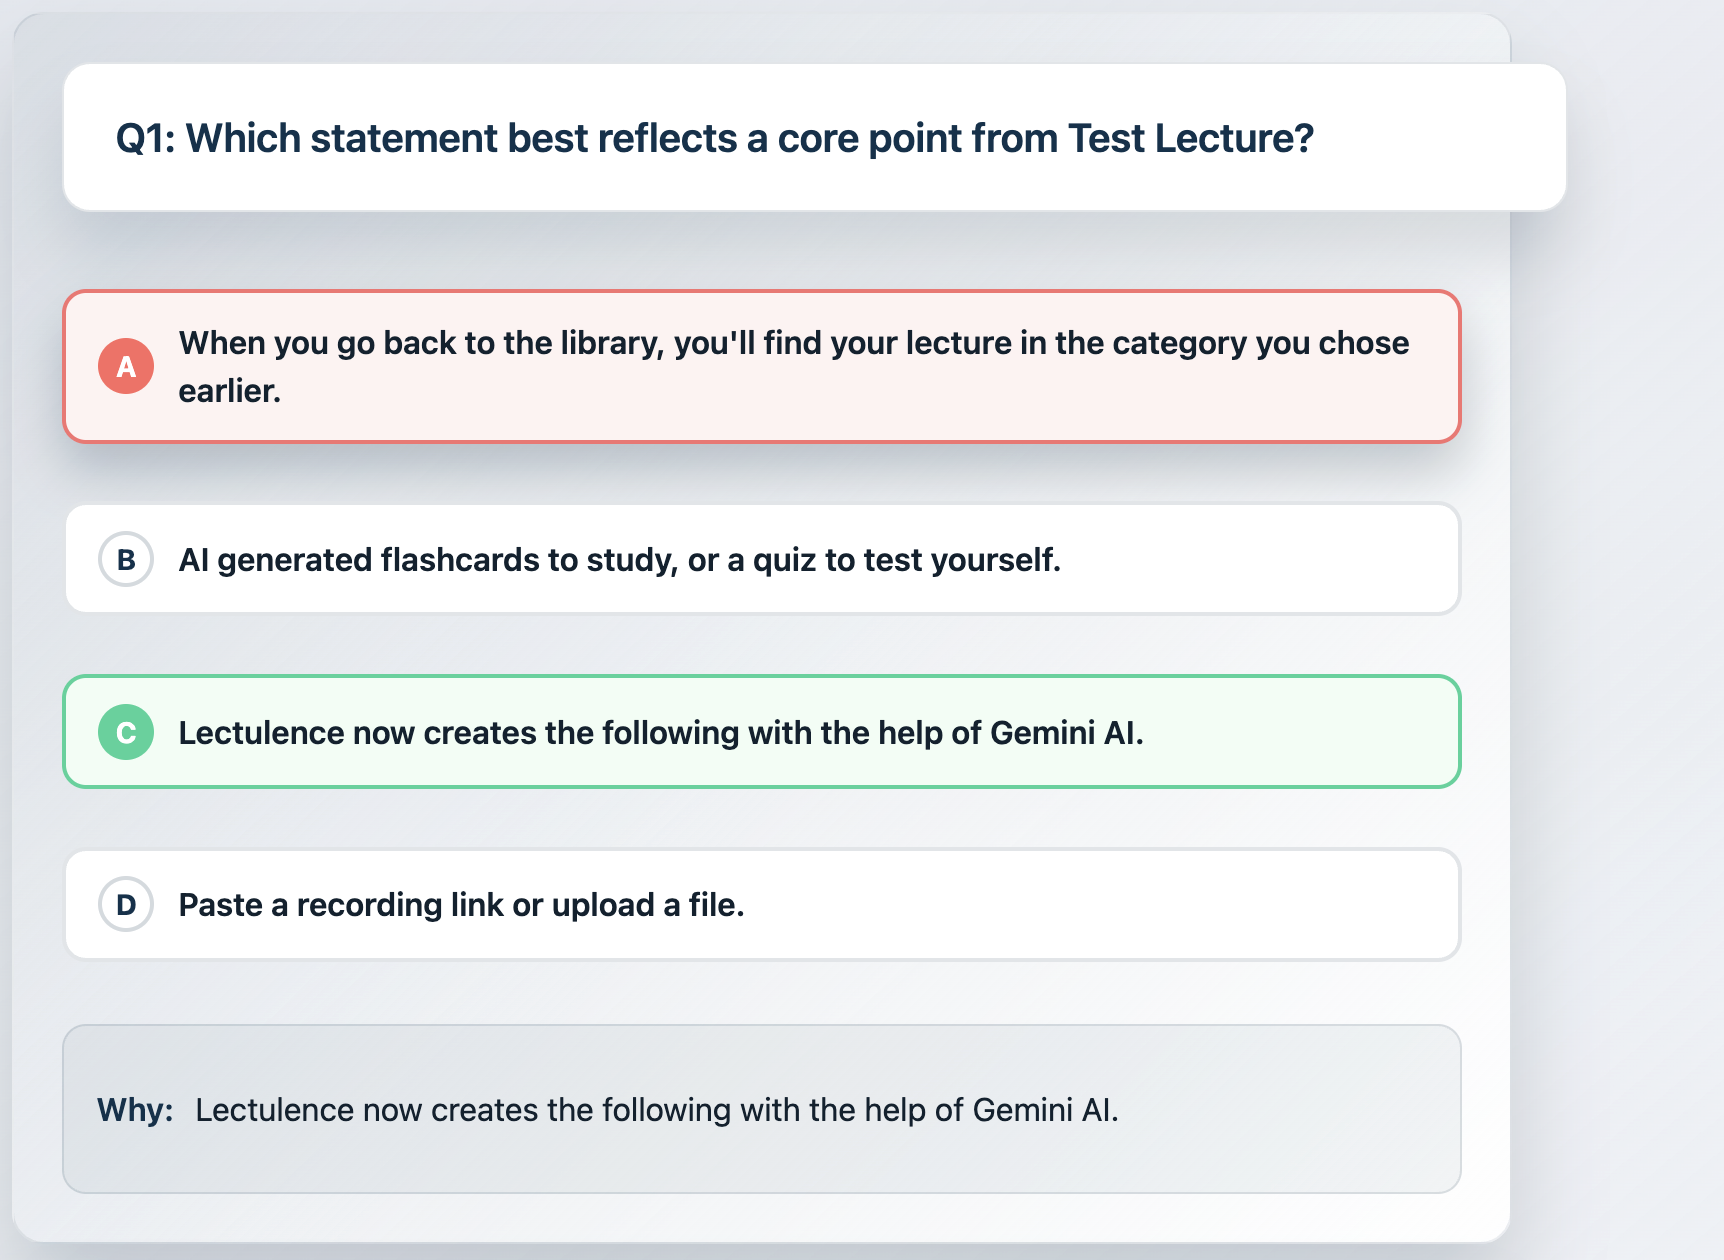Click the word 'earlier.' in answer A
Screen dimensions: 1724x1260
click(229, 391)
